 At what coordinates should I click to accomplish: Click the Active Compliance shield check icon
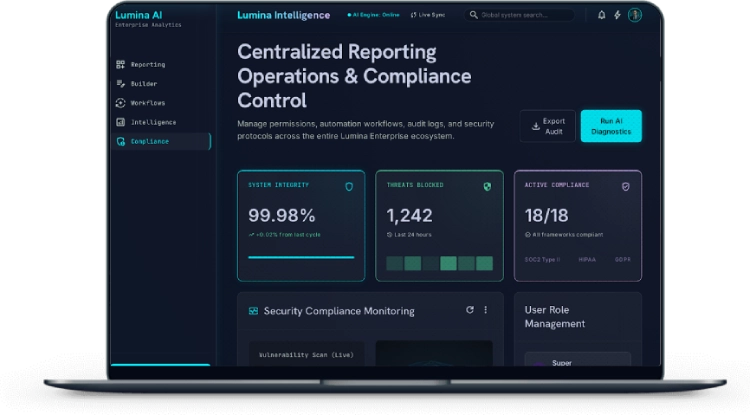(625, 187)
